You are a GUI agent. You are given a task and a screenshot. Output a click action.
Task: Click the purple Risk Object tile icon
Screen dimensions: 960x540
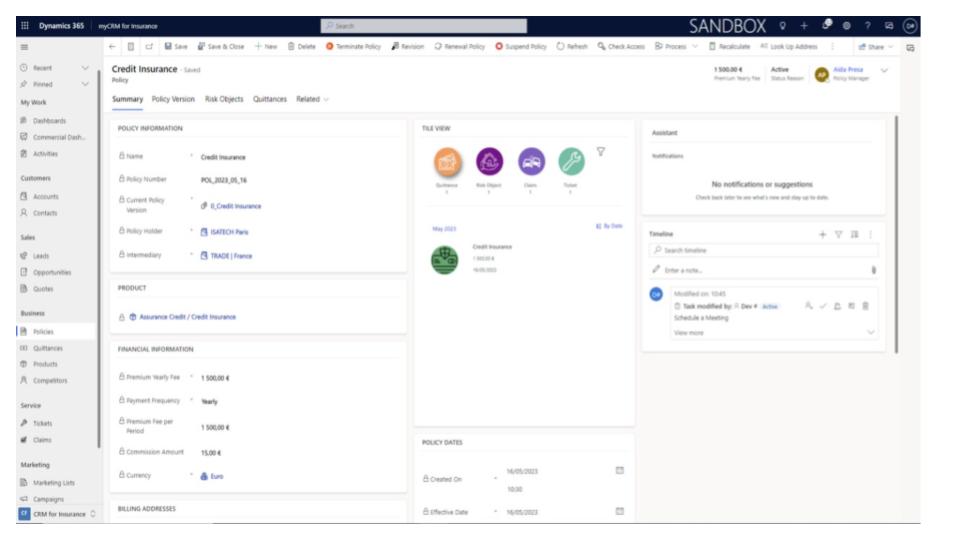click(x=489, y=162)
